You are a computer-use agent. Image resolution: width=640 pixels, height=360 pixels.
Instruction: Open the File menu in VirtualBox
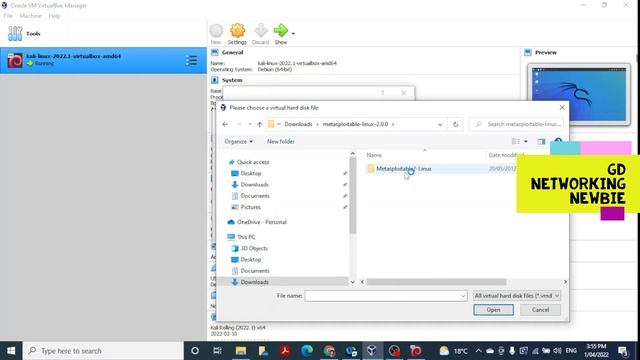click(x=8, y=16)
